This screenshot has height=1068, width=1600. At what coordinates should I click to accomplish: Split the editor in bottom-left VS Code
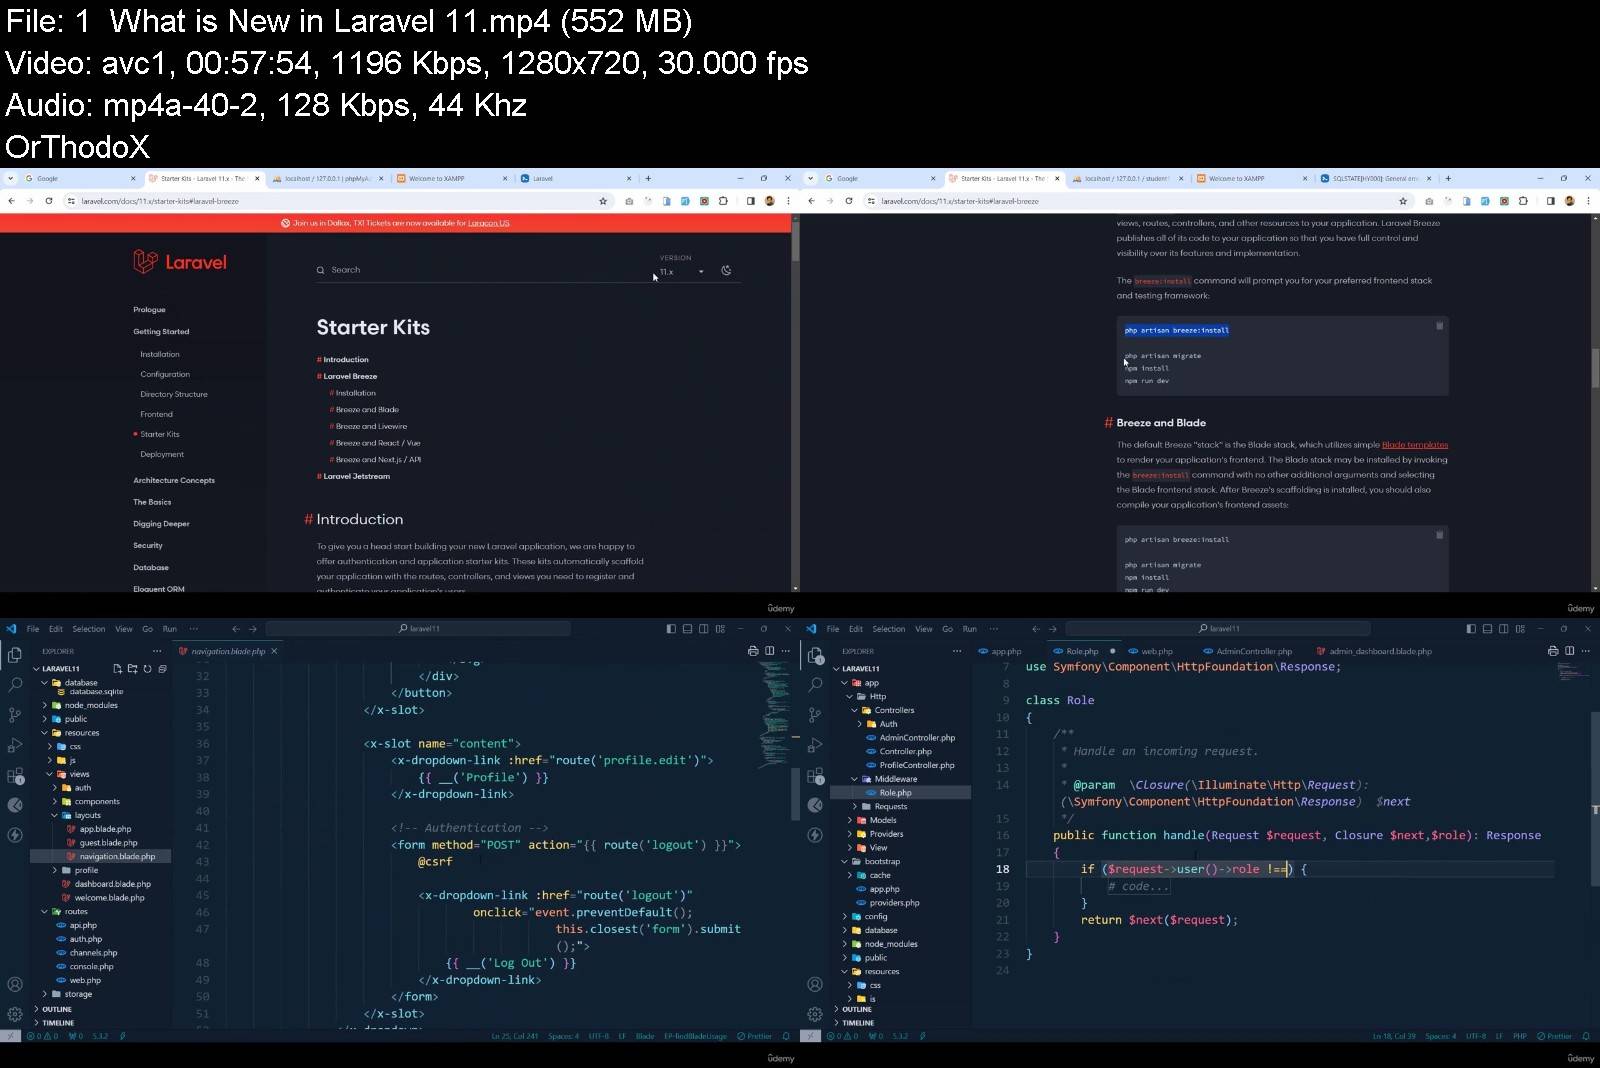769,651
